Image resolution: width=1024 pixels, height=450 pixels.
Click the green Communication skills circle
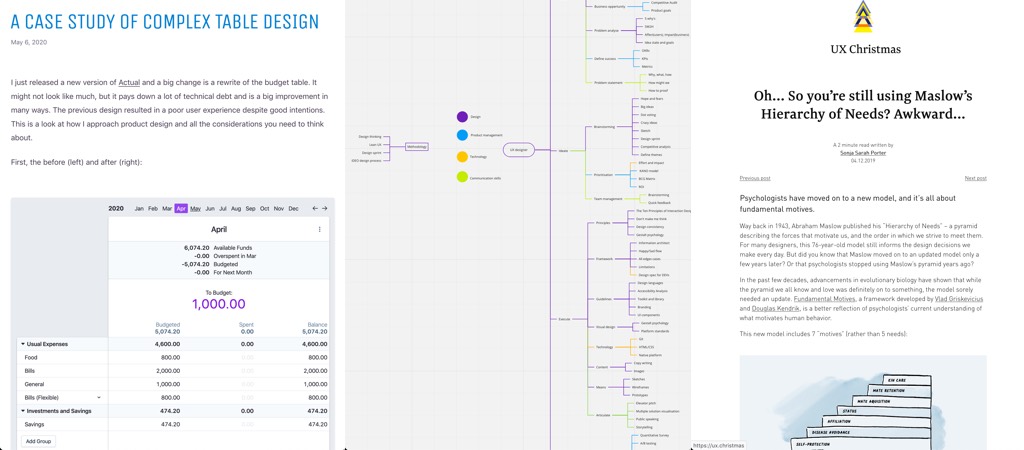pyautogui.click(x=462, y=177)
